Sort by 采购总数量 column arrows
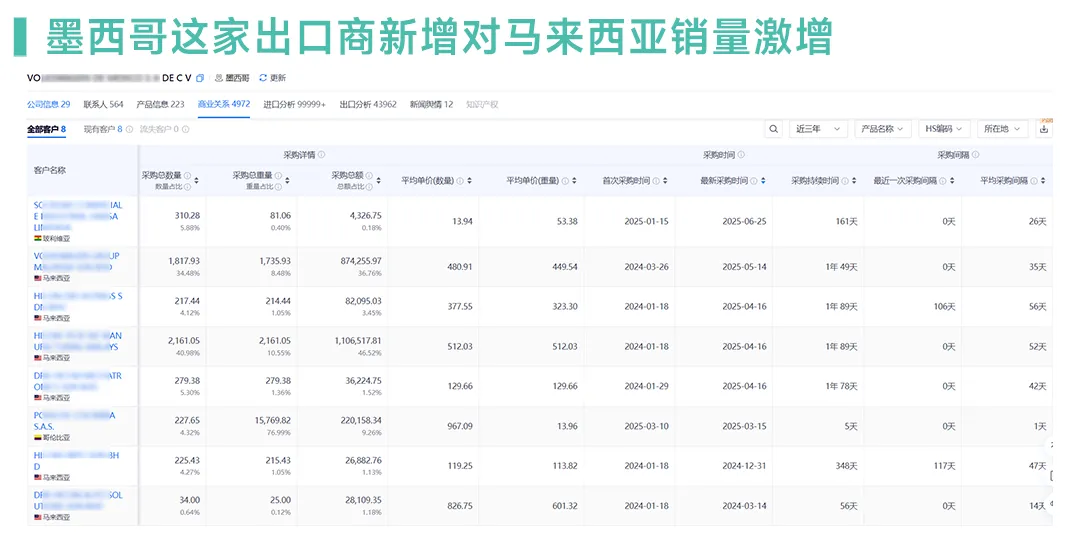Image resolution: width=1080 pixels, height=543 pixels. 196,180
